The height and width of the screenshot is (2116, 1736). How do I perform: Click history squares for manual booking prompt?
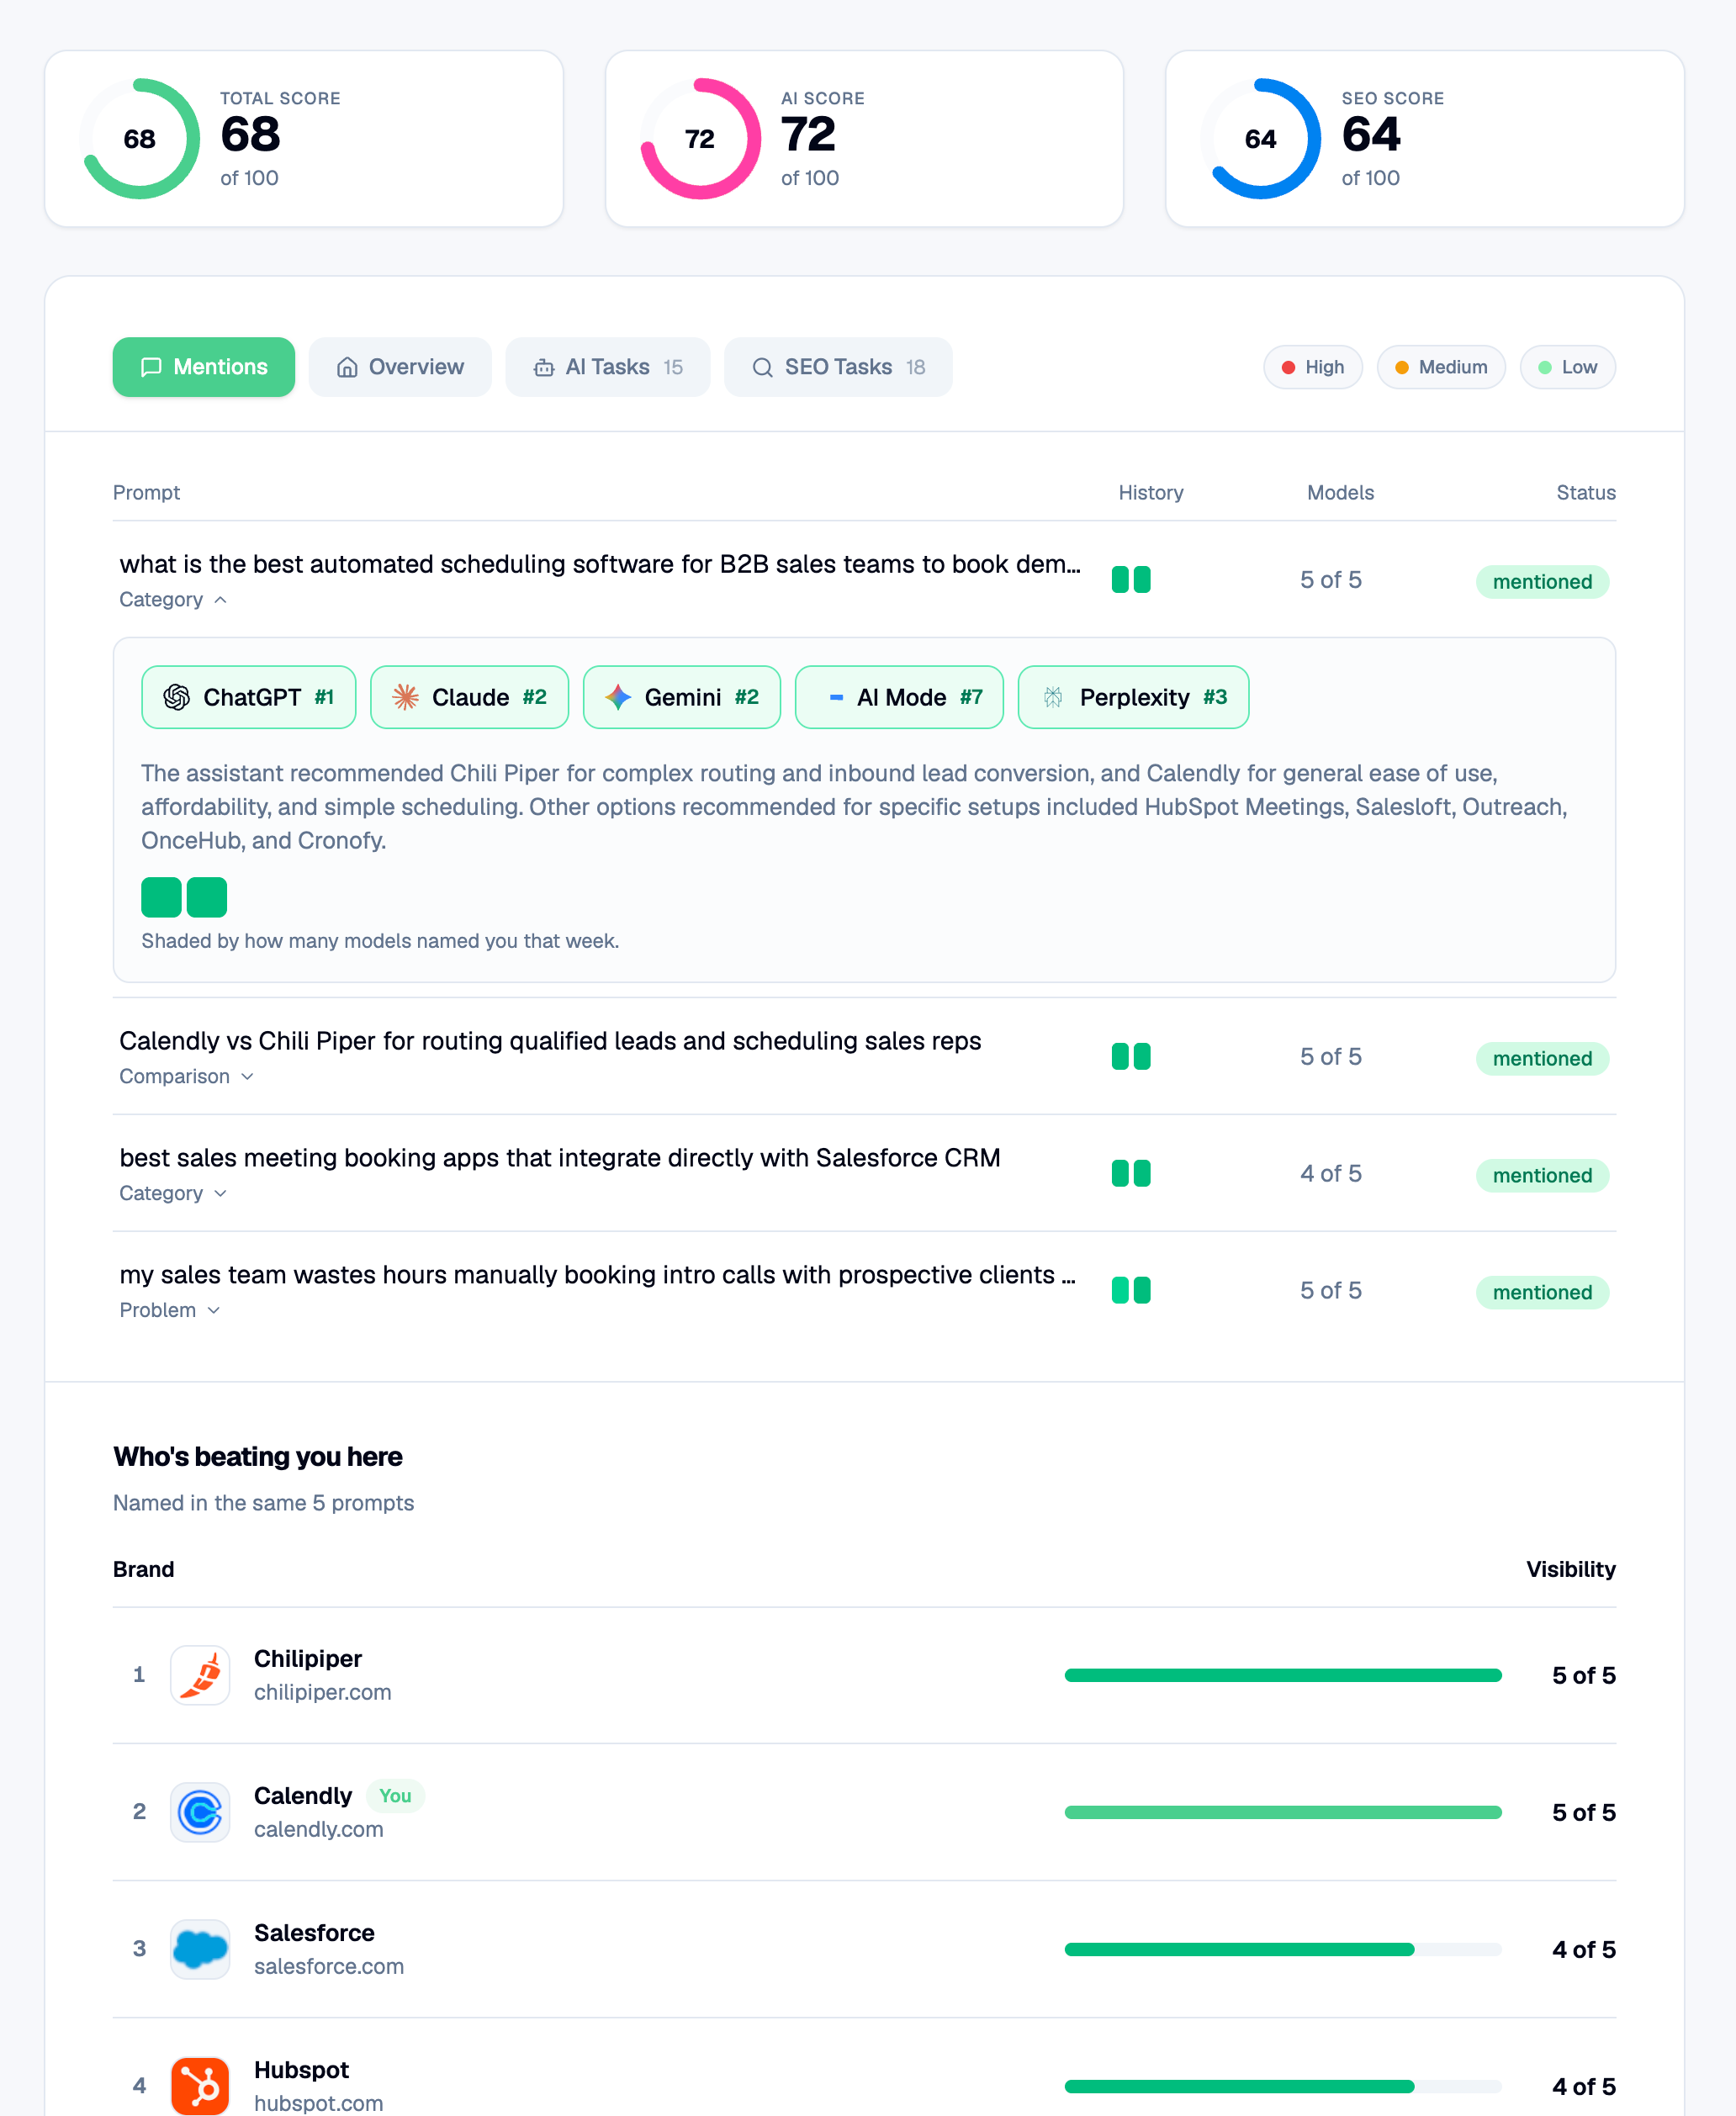coord(1131,1291)
